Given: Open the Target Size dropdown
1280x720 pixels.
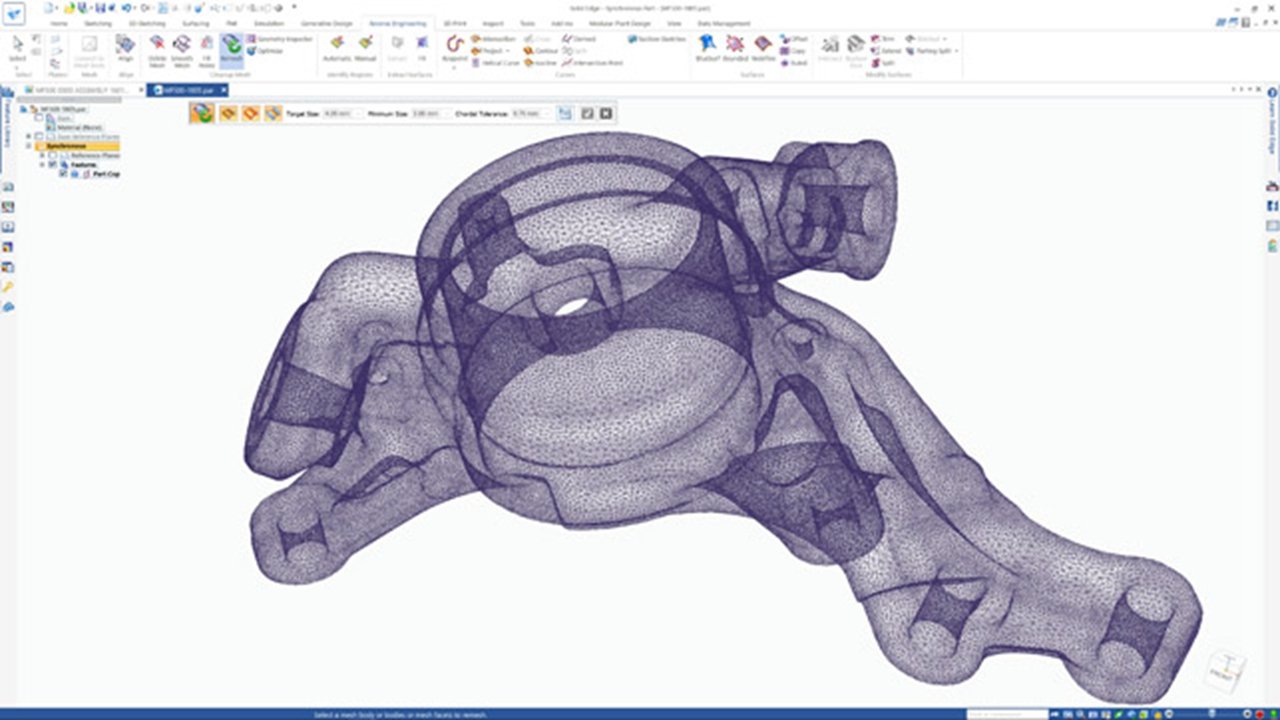Looking at the screenshot, I should pyautogui.click(x=356, y=114).
